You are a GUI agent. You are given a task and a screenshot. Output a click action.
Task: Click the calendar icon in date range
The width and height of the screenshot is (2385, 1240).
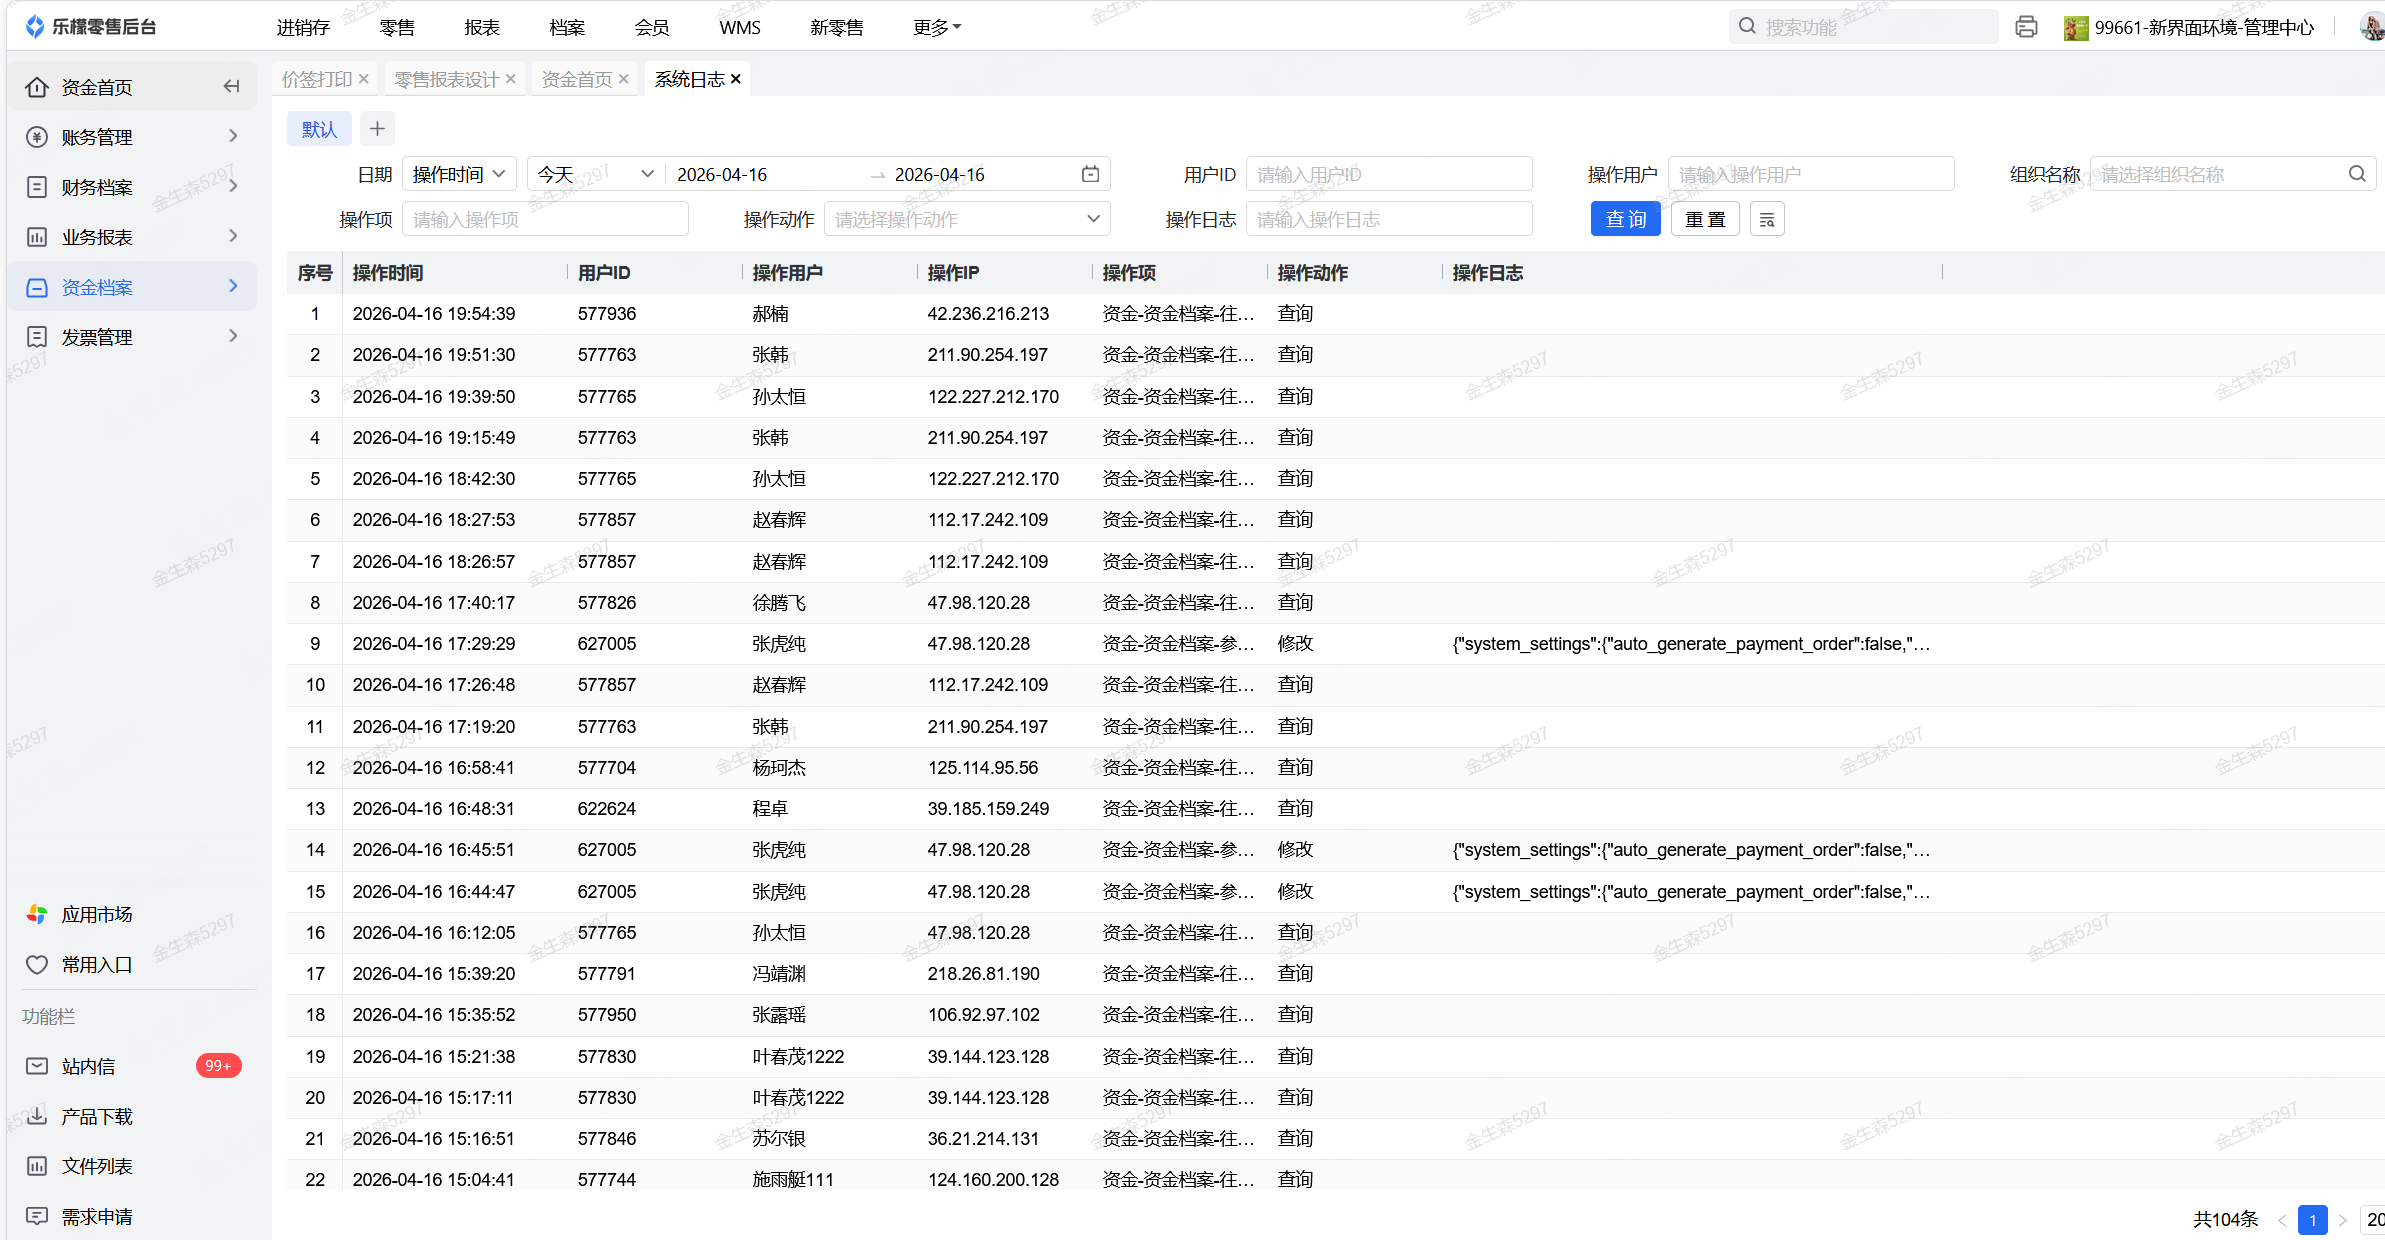tap(1090, 175)
